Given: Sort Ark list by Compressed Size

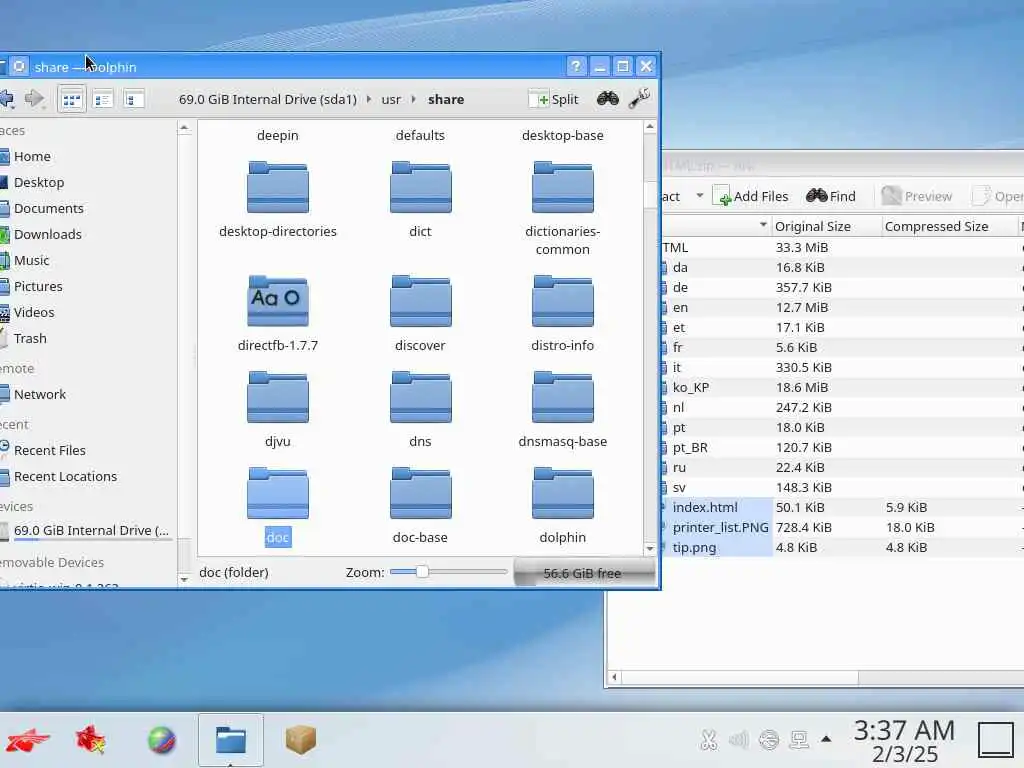Looking at the screenshot, I should (x=950, y=227).
